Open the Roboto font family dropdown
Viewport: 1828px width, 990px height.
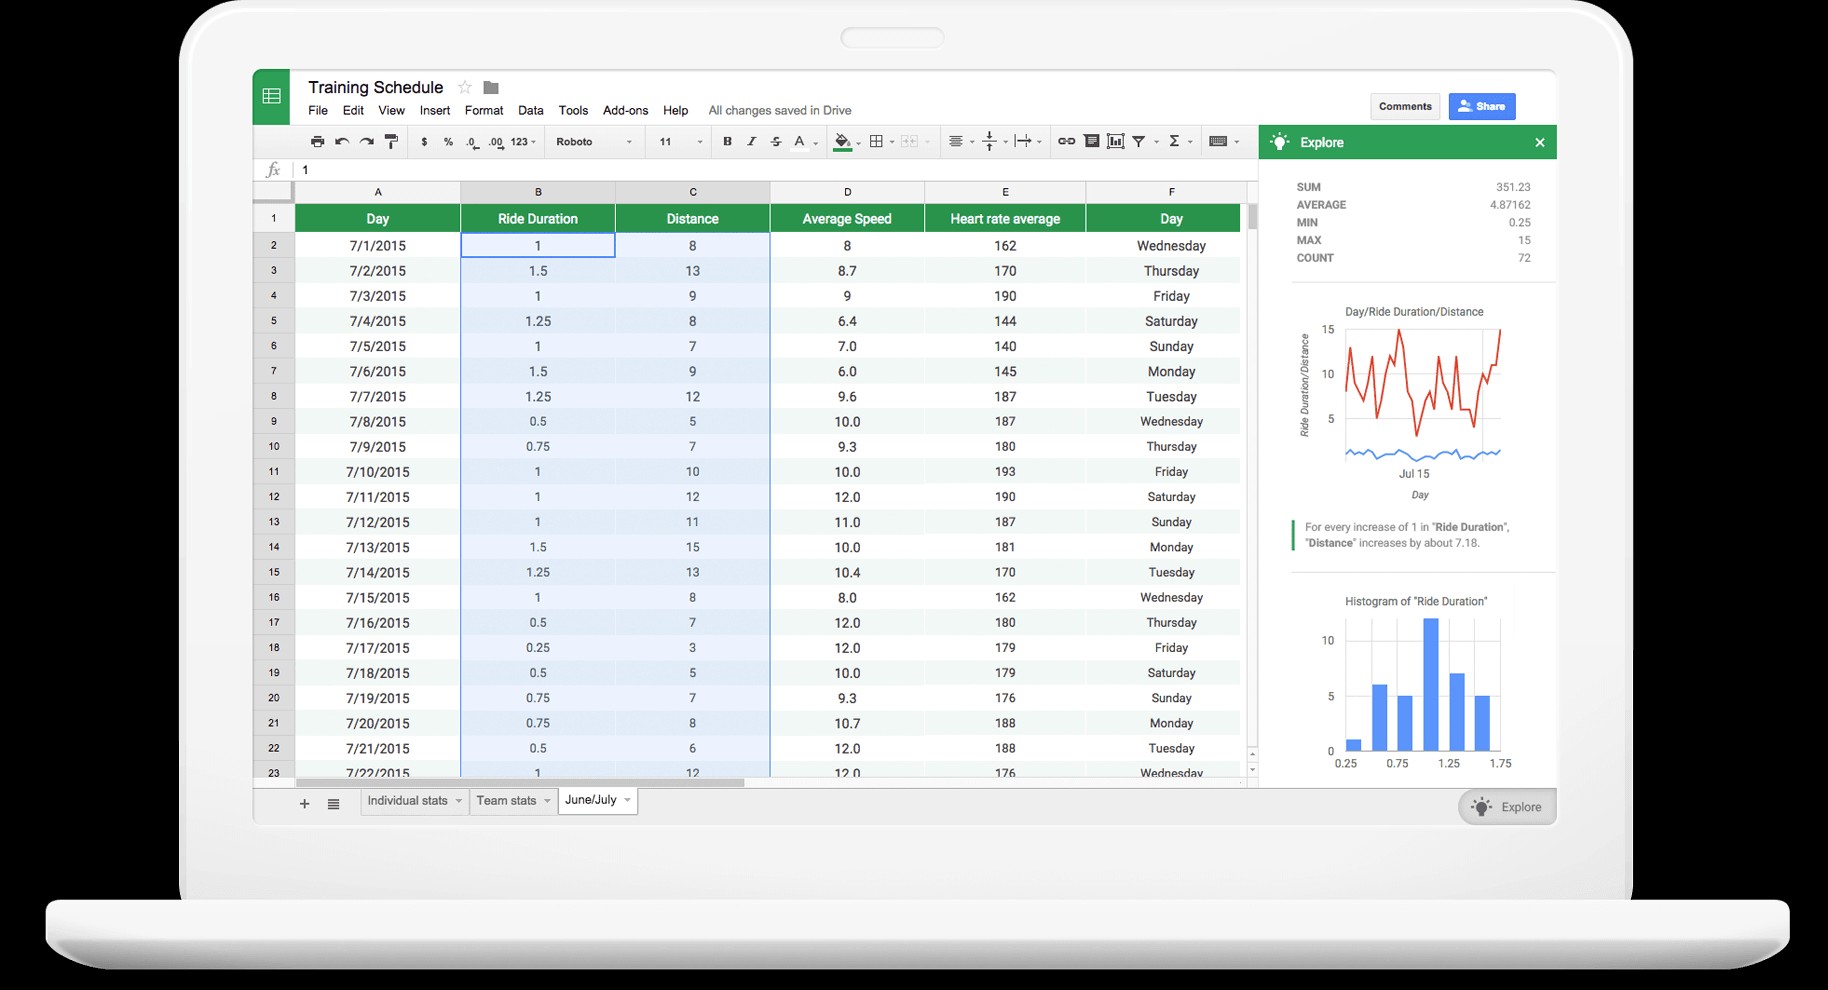[590, 141]
